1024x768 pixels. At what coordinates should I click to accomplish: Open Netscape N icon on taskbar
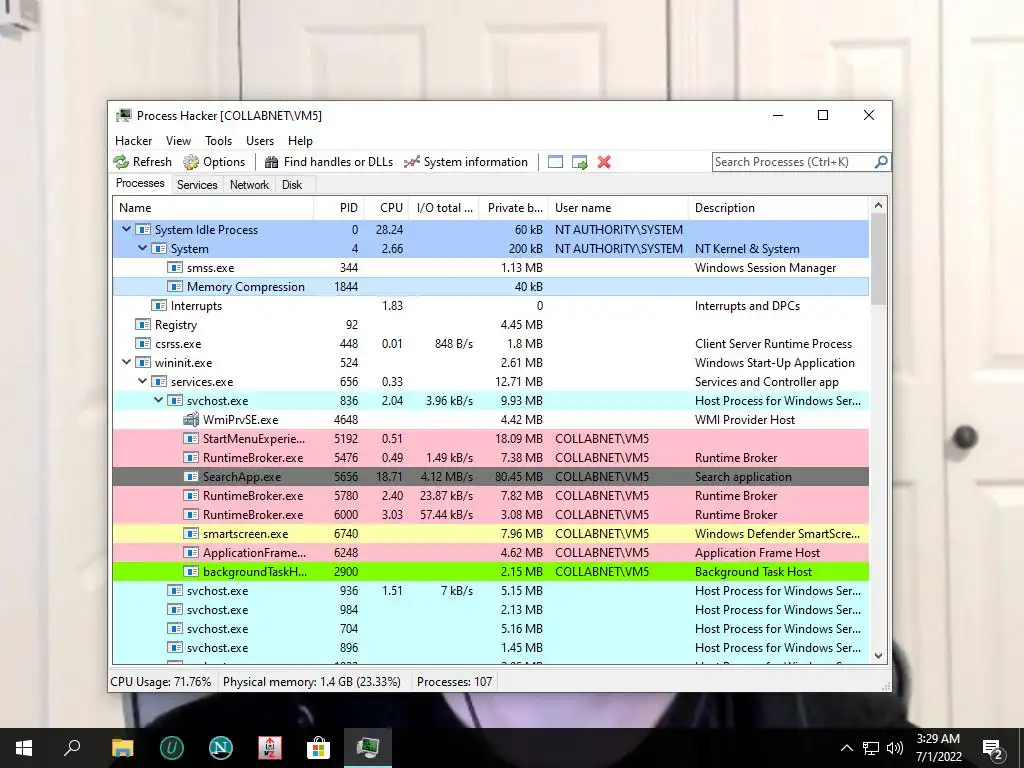click(x=221, y=748)
